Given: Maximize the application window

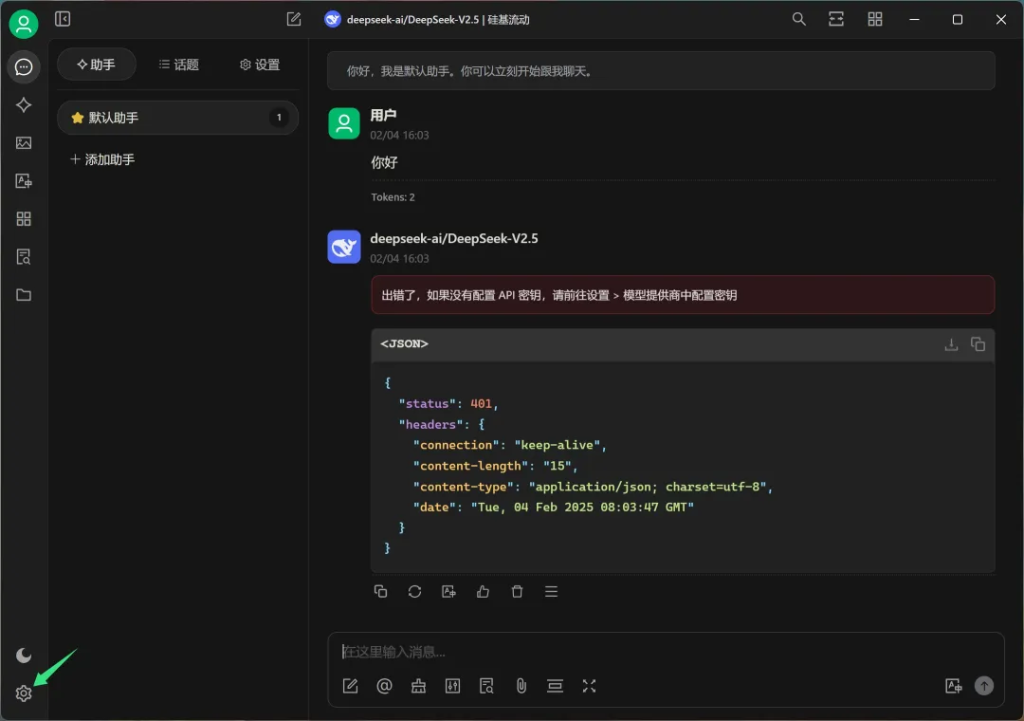Looking at the screenshot, I should click(957, 20).
